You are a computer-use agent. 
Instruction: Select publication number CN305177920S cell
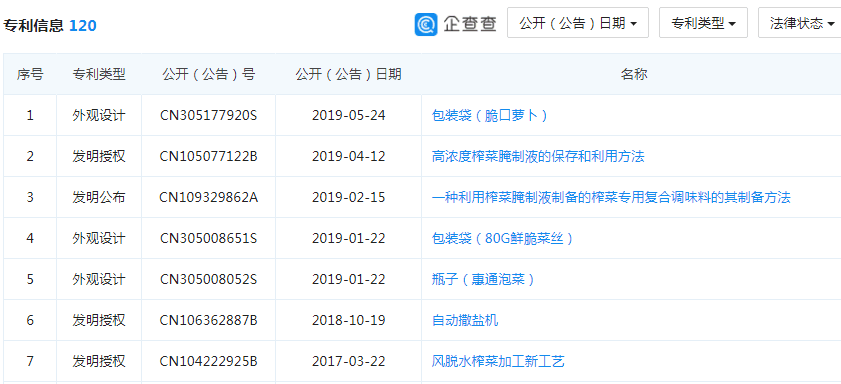(x=209, y=115)
